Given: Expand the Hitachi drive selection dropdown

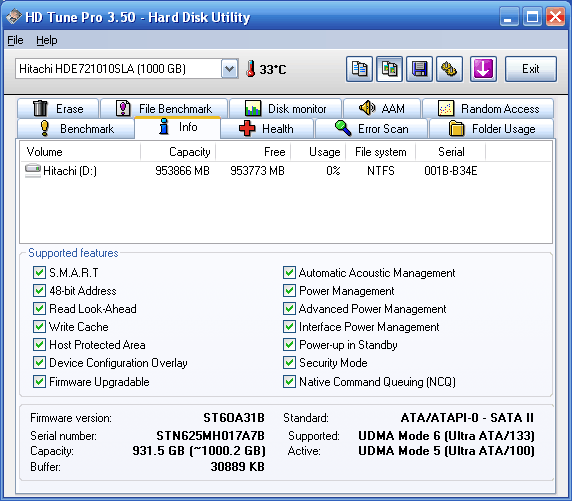Looking at the screenshot, I should (x=229, y=69).
